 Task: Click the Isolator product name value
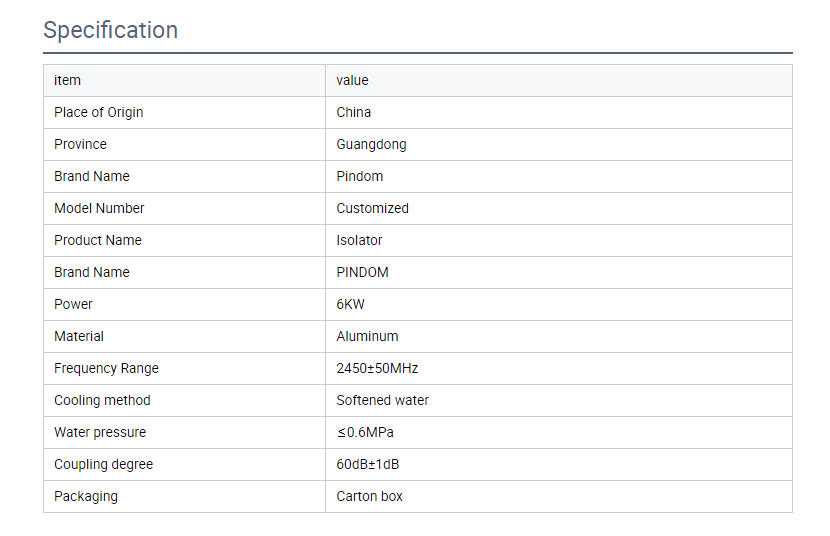coord(359,240)
